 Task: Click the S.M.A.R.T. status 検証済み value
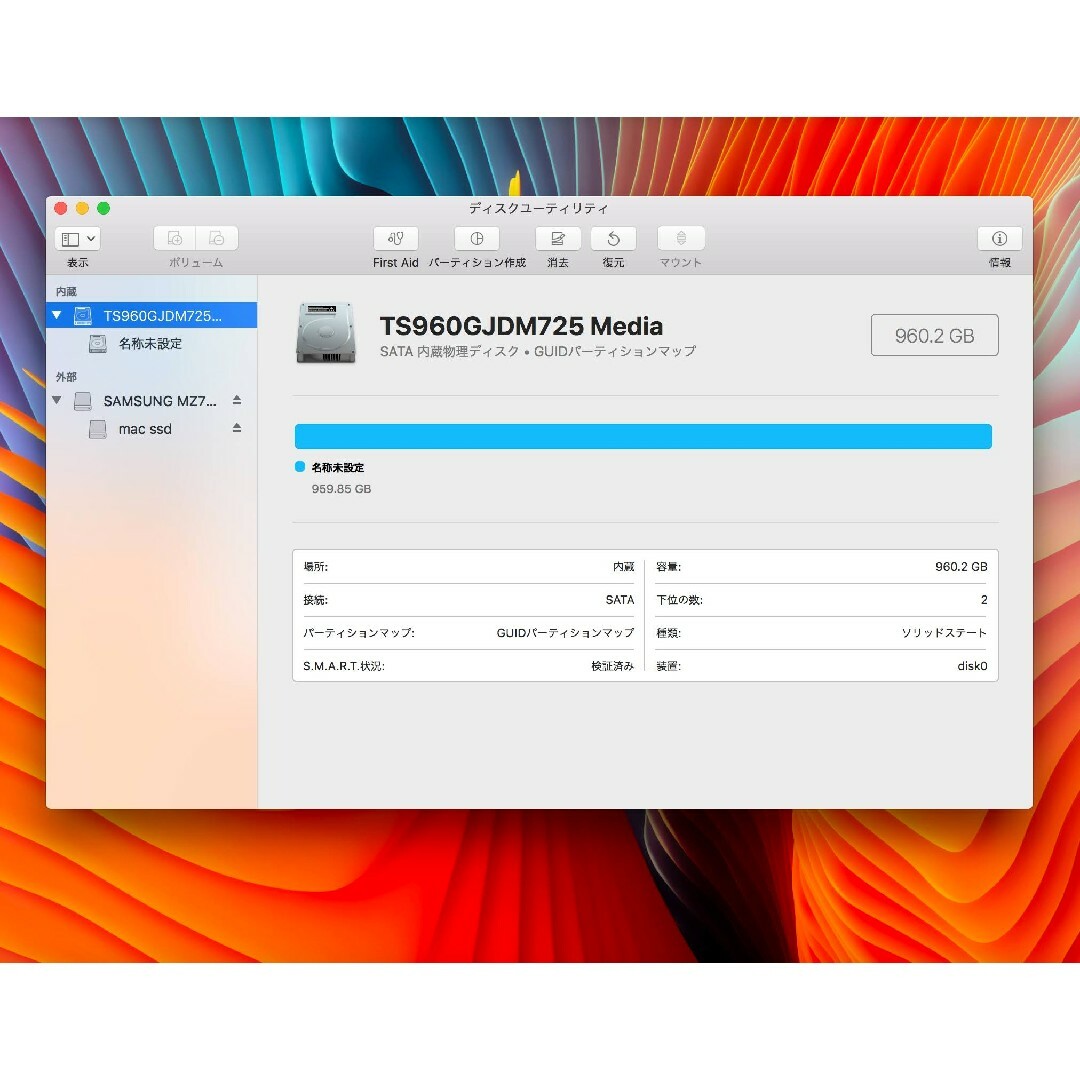click(x=612, y=666)
